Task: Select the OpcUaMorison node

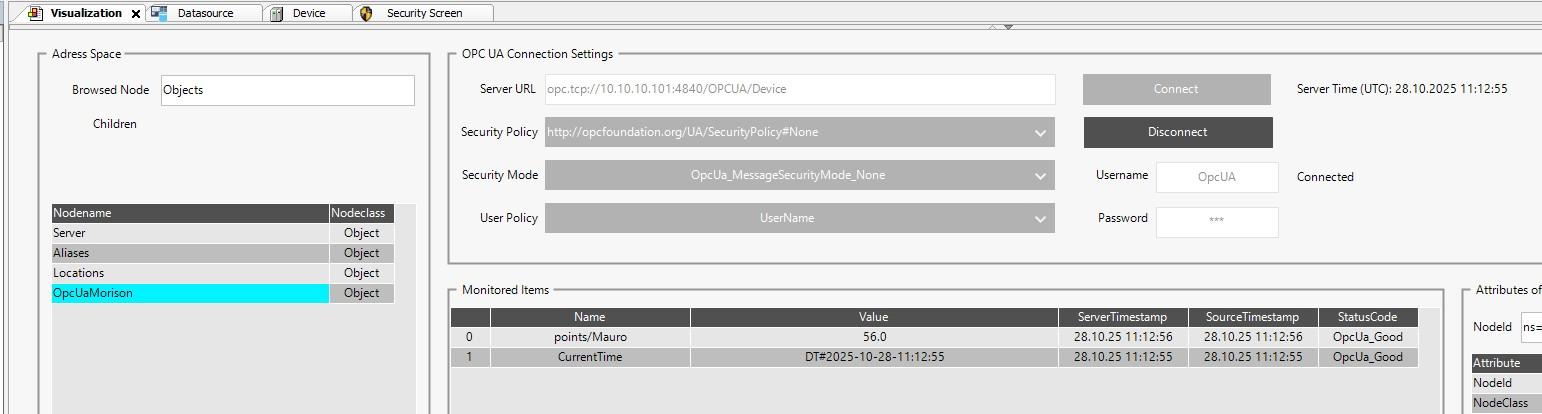Action: pyautogui.click(x=190, y=293)
